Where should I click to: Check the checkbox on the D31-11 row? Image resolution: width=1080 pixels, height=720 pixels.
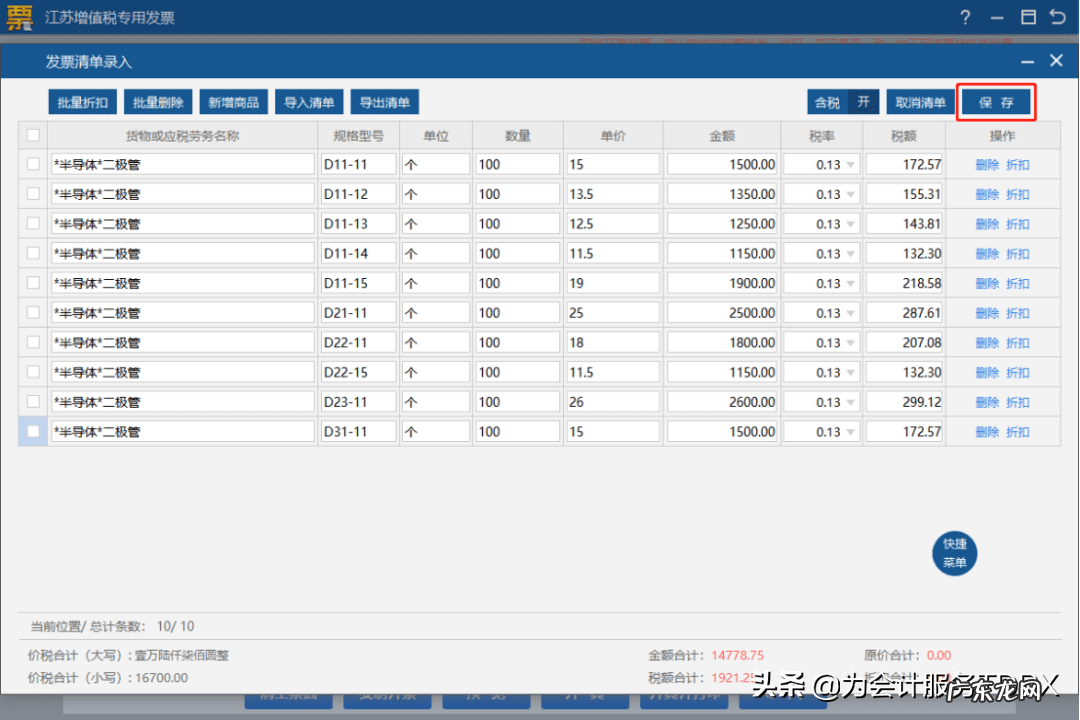click(33, 431)
